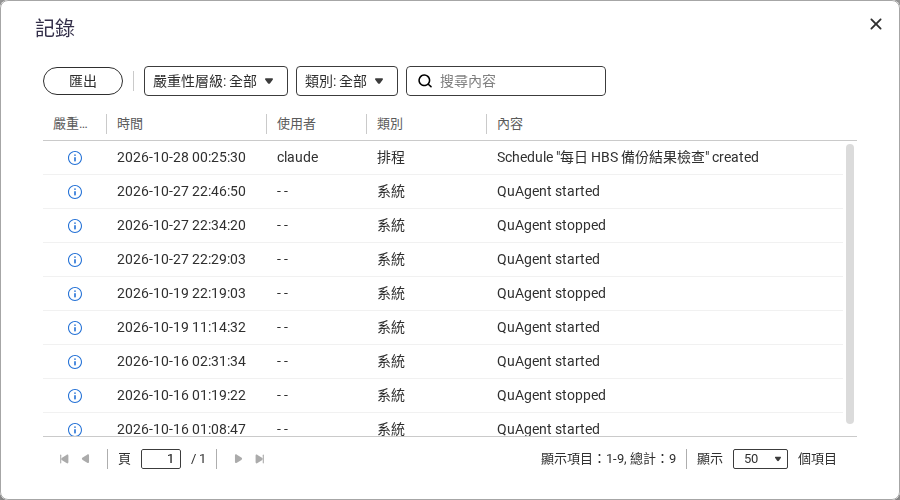Click the 系統 category in the 22:46:50 row
The image size is (900, 500).
coord(391,191)
